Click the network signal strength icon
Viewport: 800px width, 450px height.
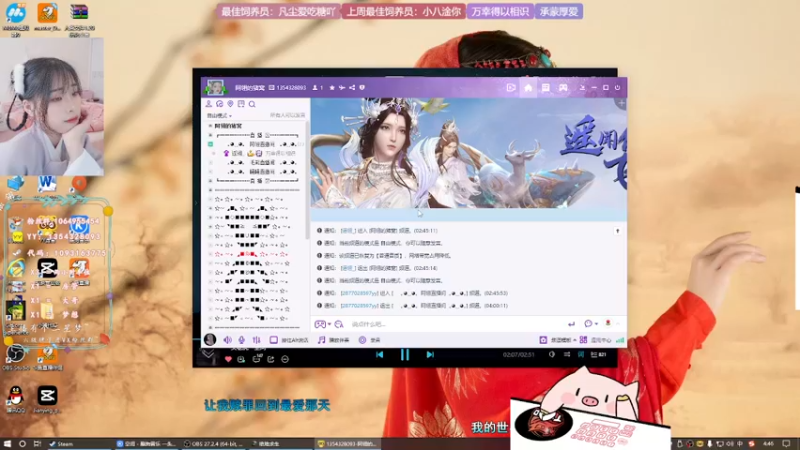click(620, 340)
